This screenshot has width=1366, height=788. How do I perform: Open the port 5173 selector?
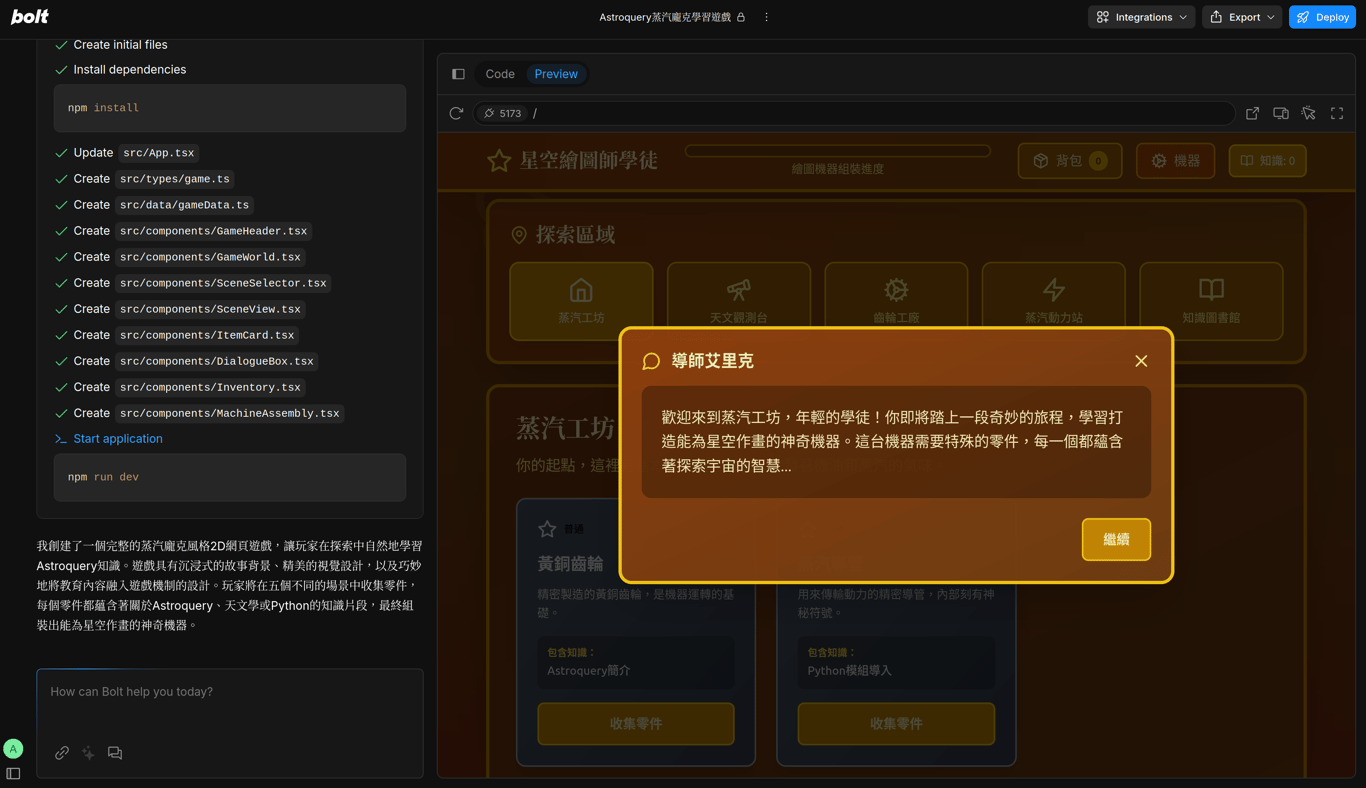[x=503, y=113]
